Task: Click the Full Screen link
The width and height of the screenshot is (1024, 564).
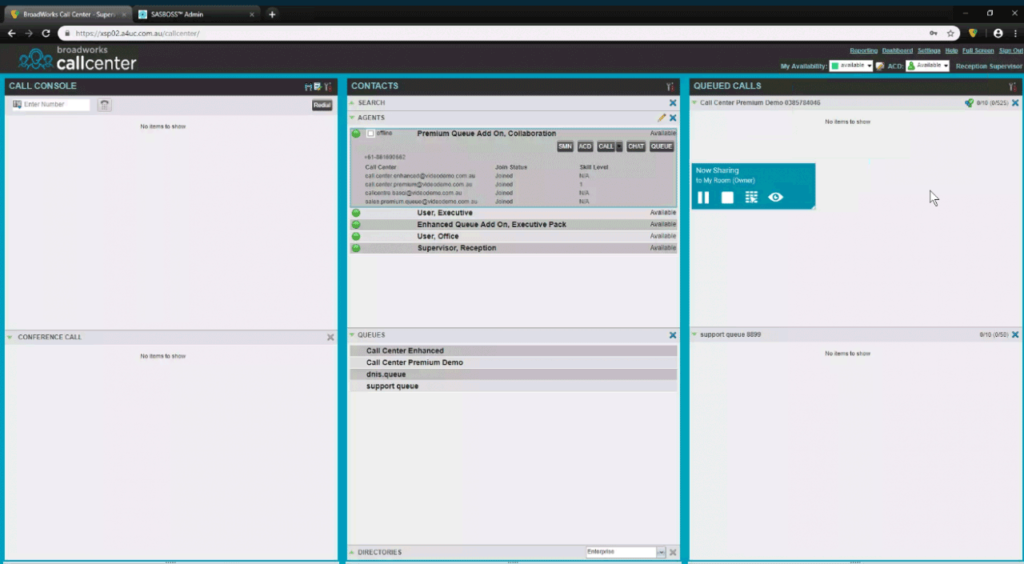Action: tap(978, 51)
